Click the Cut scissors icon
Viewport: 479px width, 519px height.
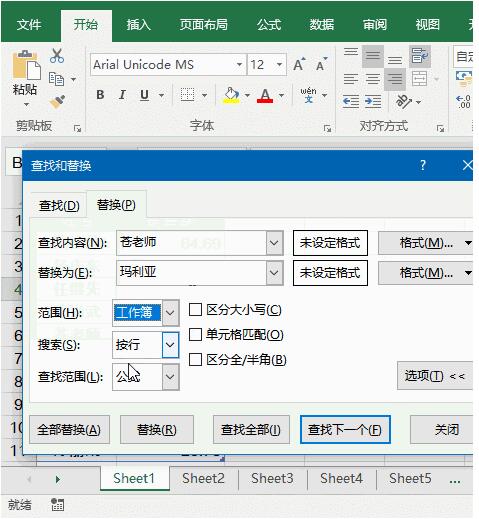click(57, 56)
